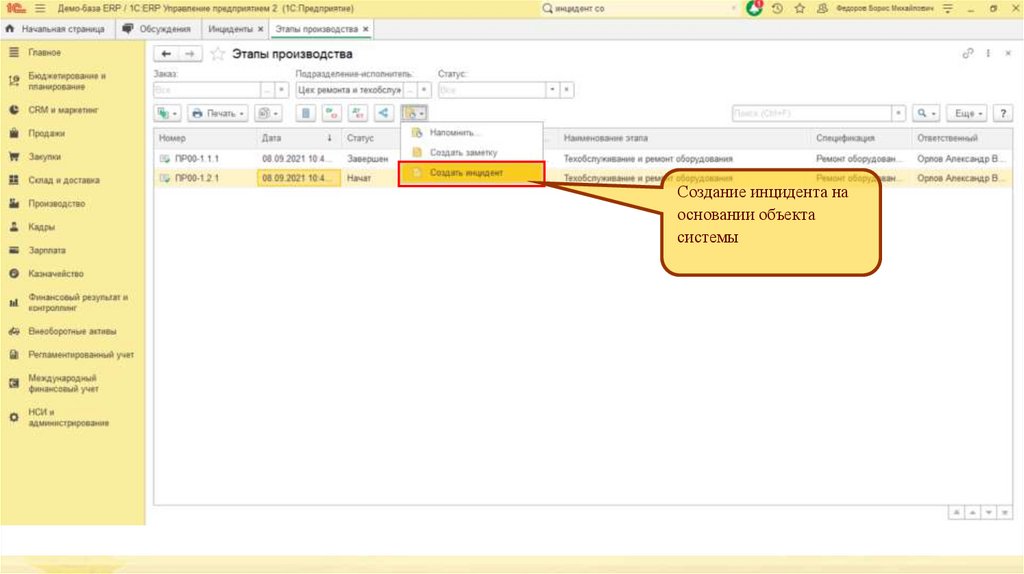This screenshot has width=1024, height=574.
Task: Click the back navigation arrow
Action: pos(166,54)
